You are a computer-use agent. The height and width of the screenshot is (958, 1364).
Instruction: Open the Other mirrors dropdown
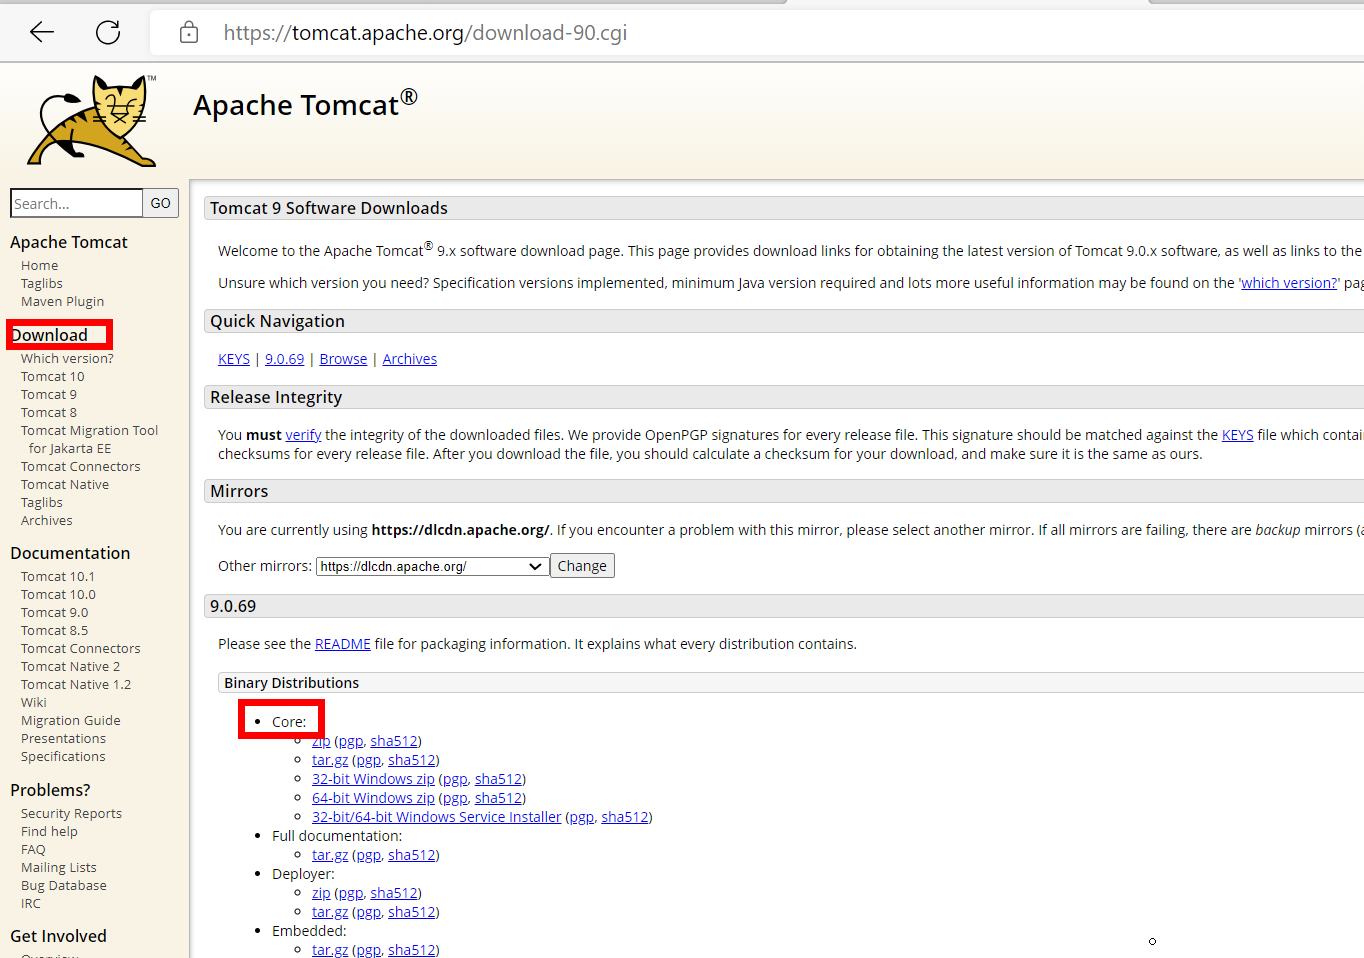[x=432, y=566]
